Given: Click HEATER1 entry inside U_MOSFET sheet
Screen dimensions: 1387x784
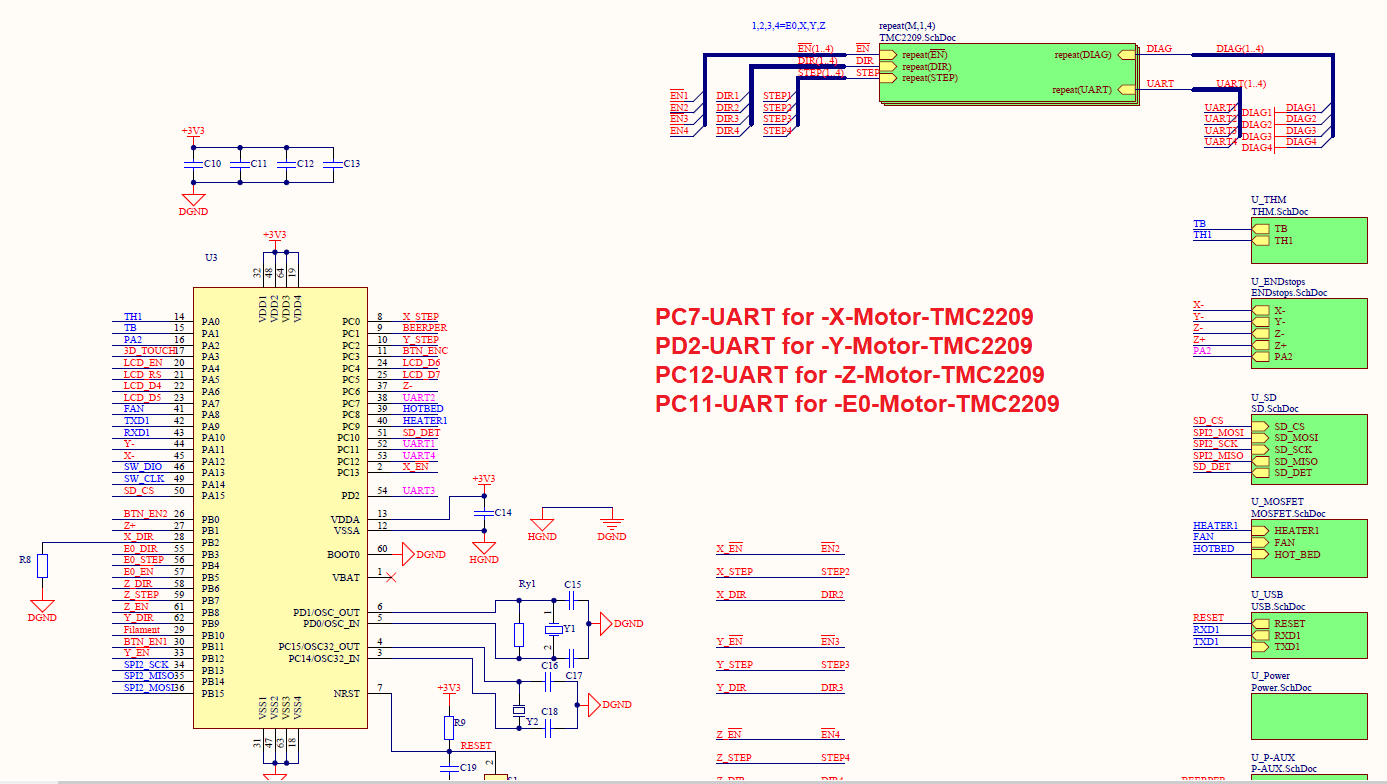Looking at the screenshot, I should coord(1286,531).
